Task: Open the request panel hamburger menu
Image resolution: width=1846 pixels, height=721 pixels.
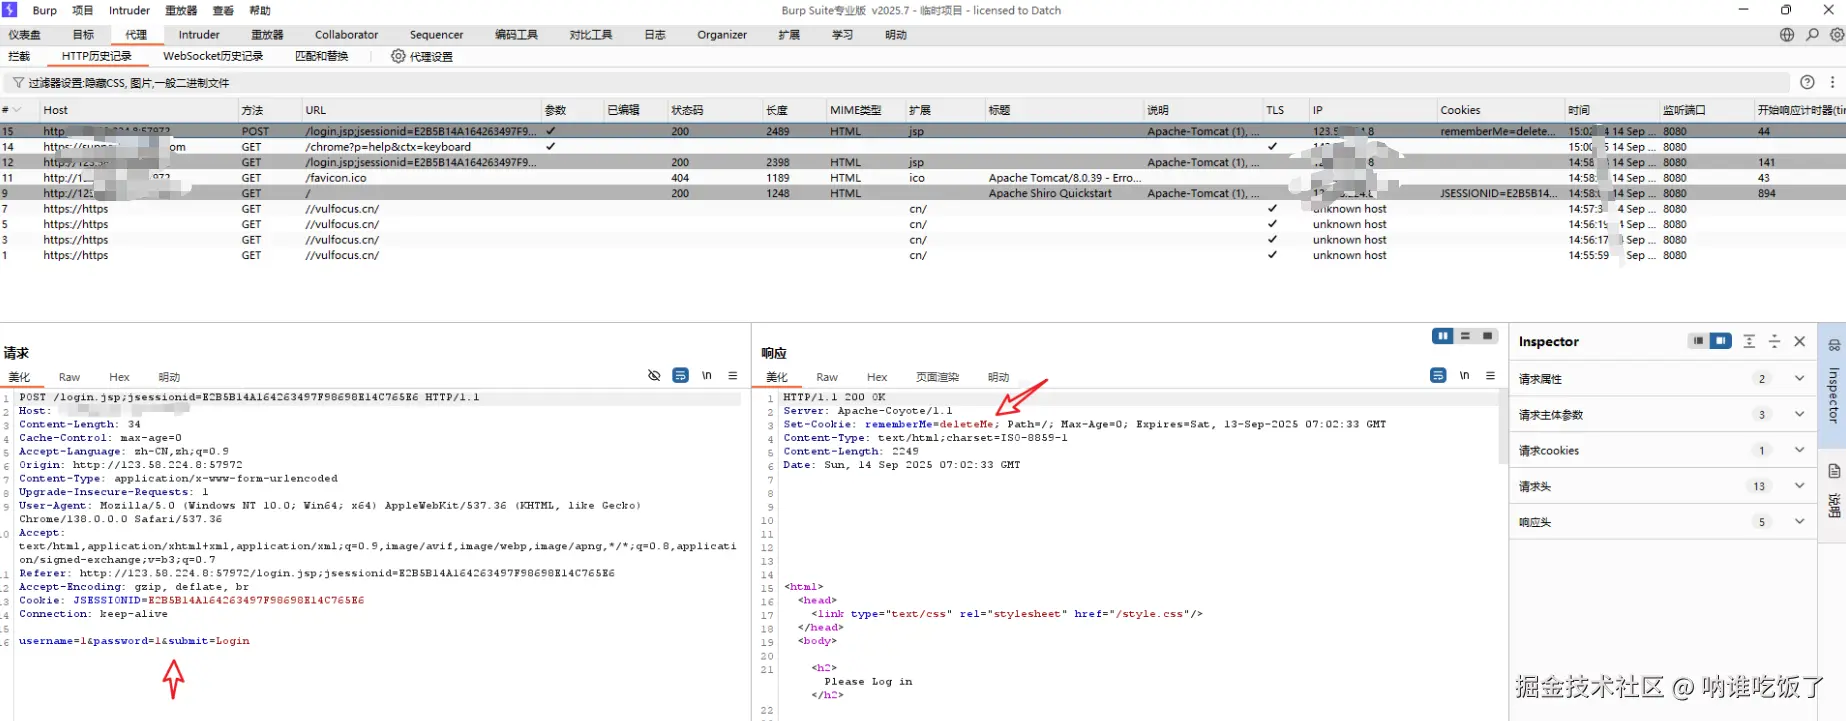Action: point(733,376)
